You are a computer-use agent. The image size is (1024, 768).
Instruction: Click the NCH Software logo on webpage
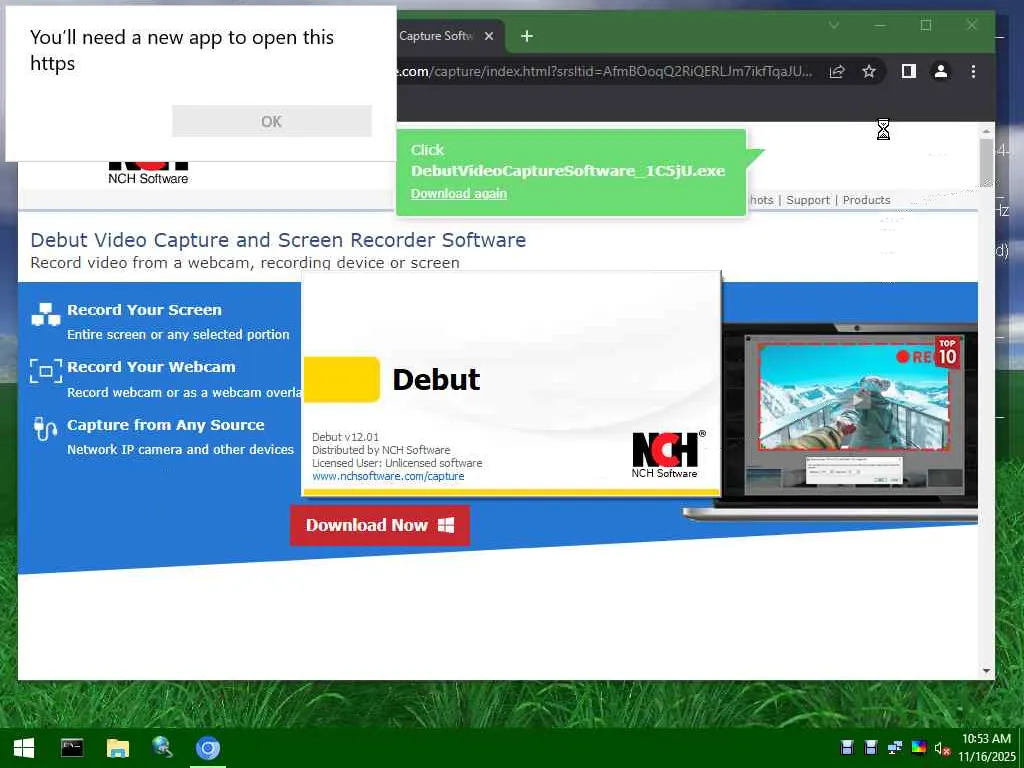click(148, 172)
